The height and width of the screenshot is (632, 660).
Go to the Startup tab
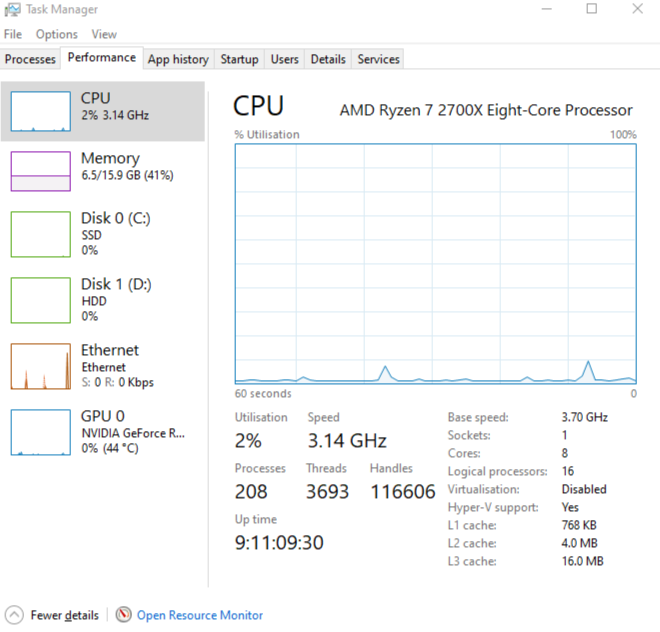pyautogui.click(x=239, y=59)
